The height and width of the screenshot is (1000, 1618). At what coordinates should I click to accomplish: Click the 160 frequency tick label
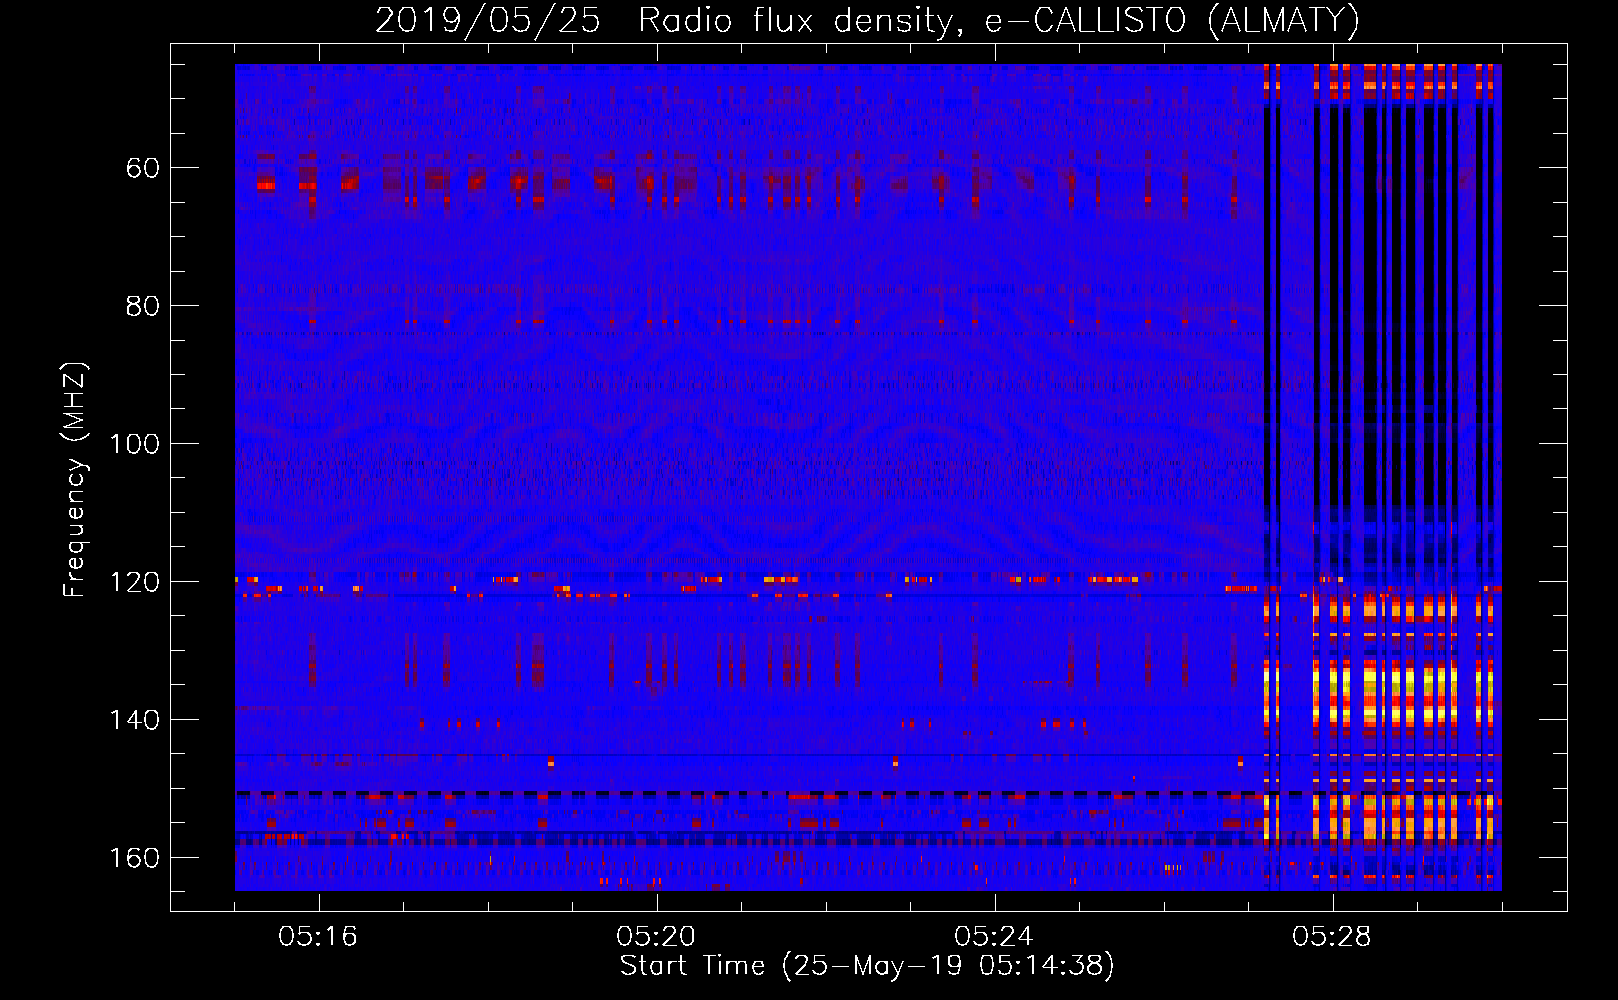134,858
